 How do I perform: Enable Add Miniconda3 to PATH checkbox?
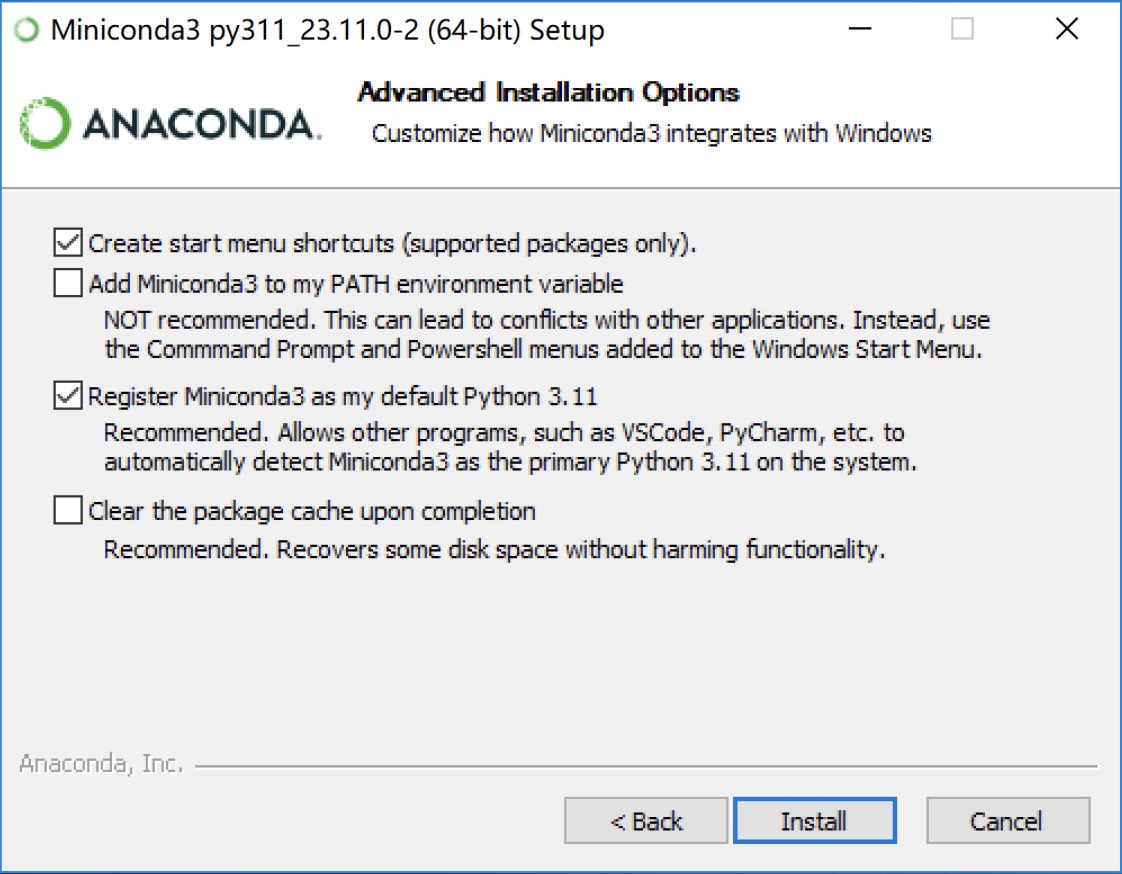point(68,283)
